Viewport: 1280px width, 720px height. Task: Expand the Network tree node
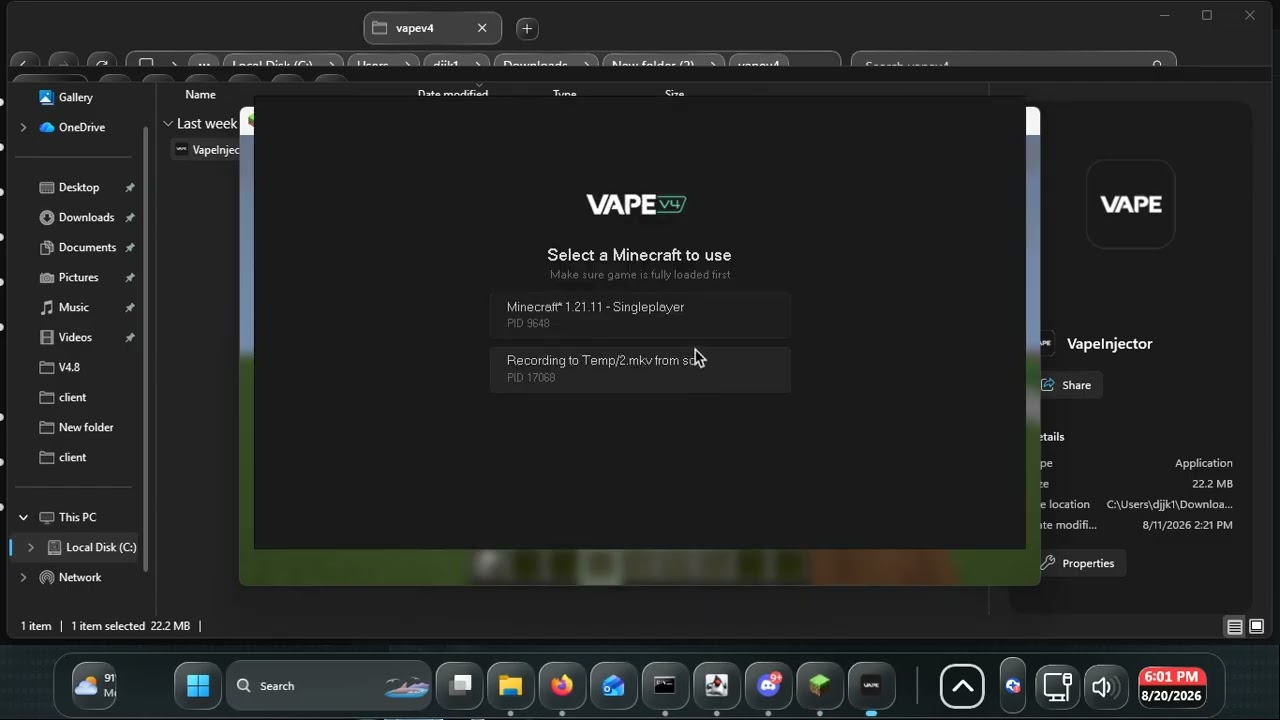coord(23,577)
